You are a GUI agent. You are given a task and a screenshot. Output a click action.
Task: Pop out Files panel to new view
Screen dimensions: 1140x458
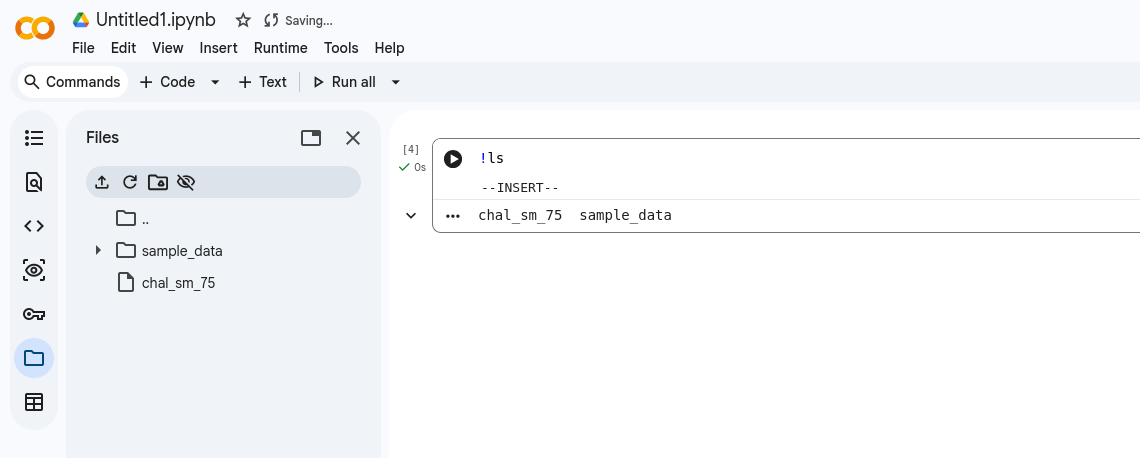point(311,138)
